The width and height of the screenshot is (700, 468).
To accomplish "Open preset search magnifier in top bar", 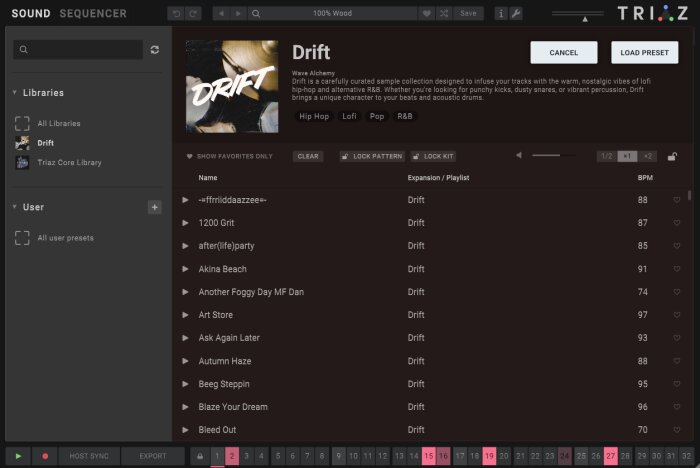I will click(256, 13).
